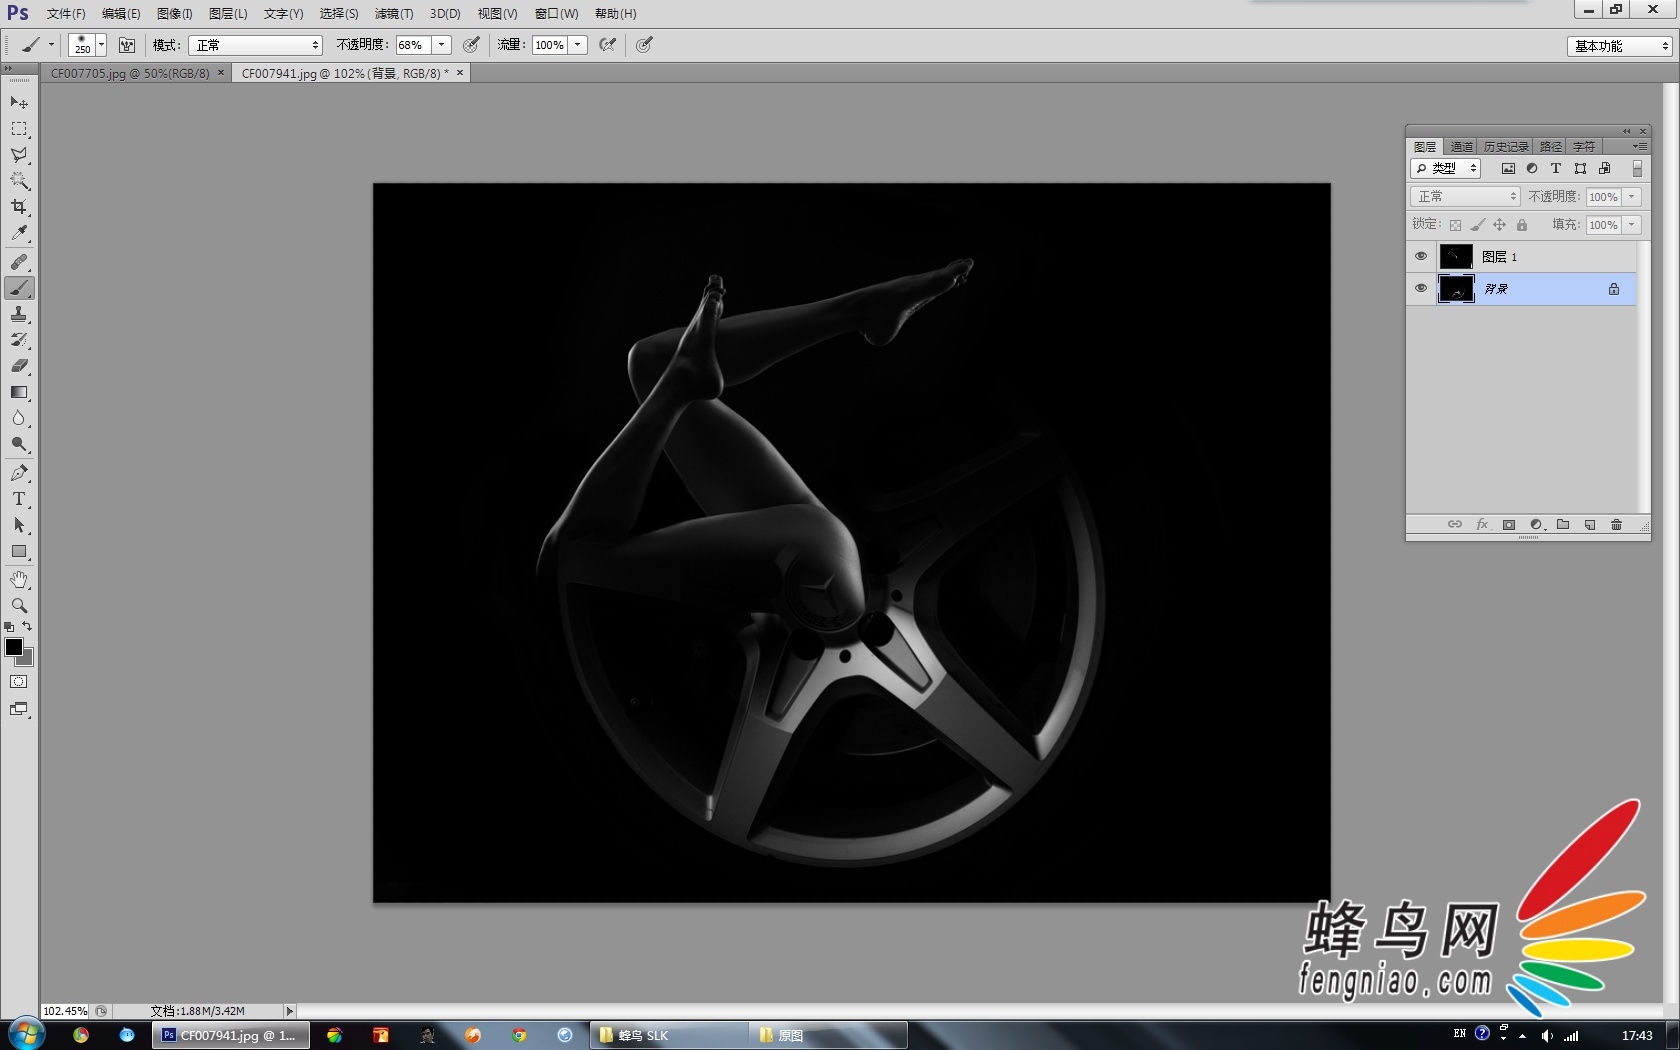Select the Path Selection tool
1680x1050 pixels.
[19, 525]
